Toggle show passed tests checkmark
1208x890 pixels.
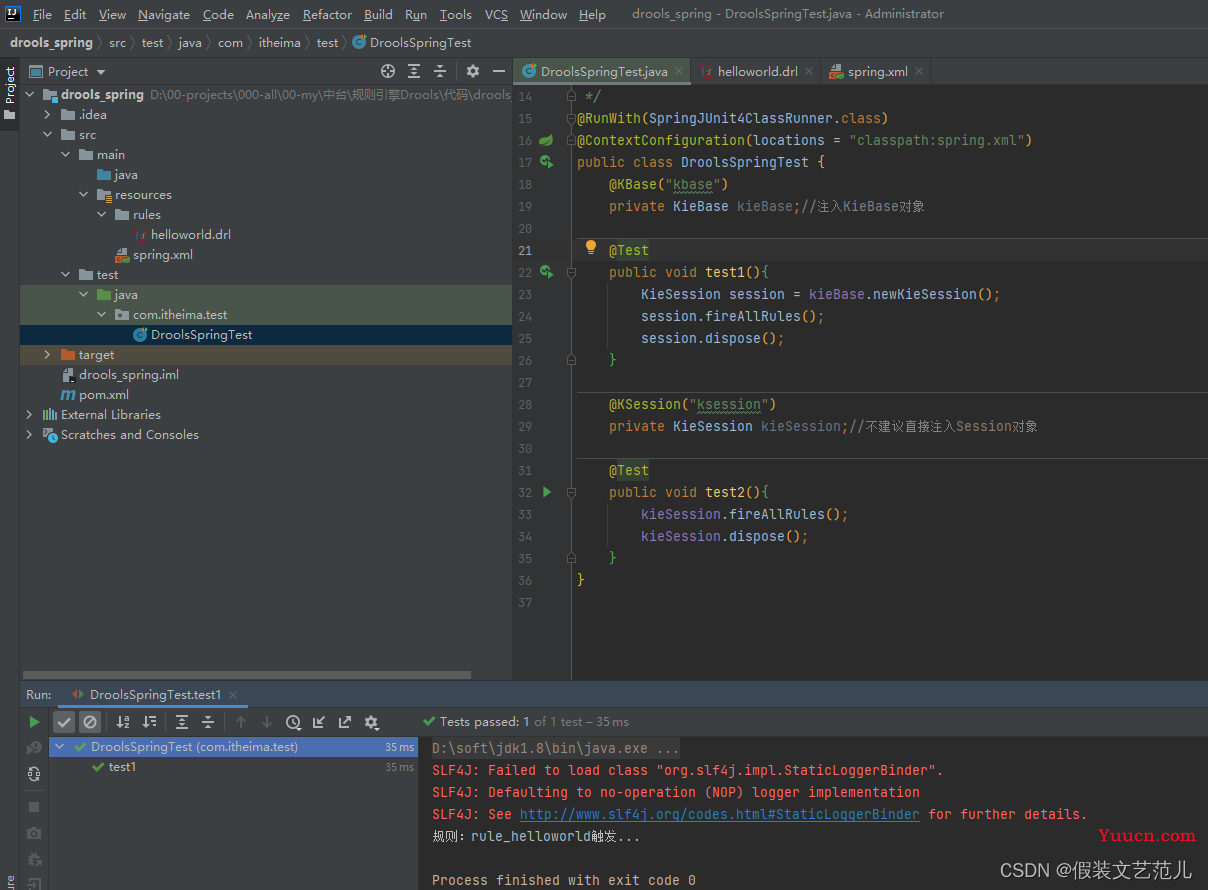[x=64, y=722]
